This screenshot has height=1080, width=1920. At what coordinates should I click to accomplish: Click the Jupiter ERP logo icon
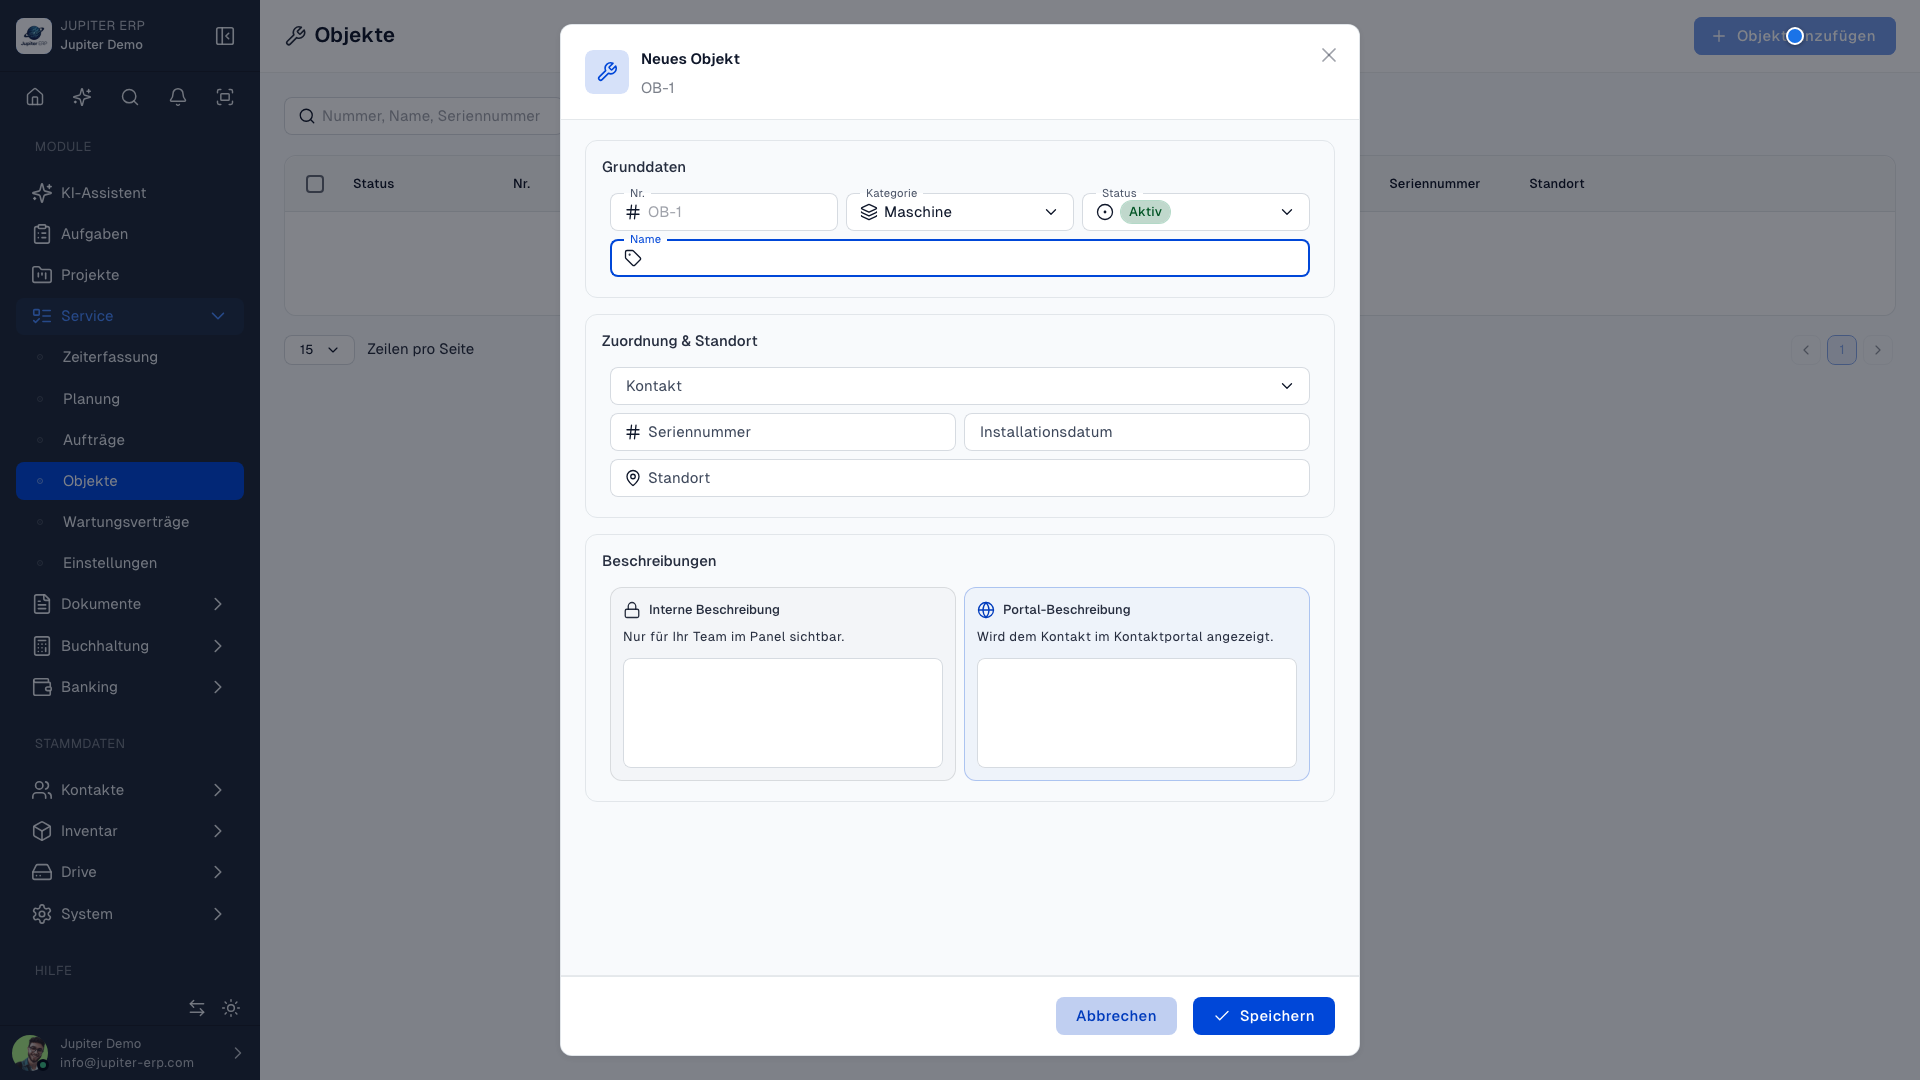(x=34, y=36)
